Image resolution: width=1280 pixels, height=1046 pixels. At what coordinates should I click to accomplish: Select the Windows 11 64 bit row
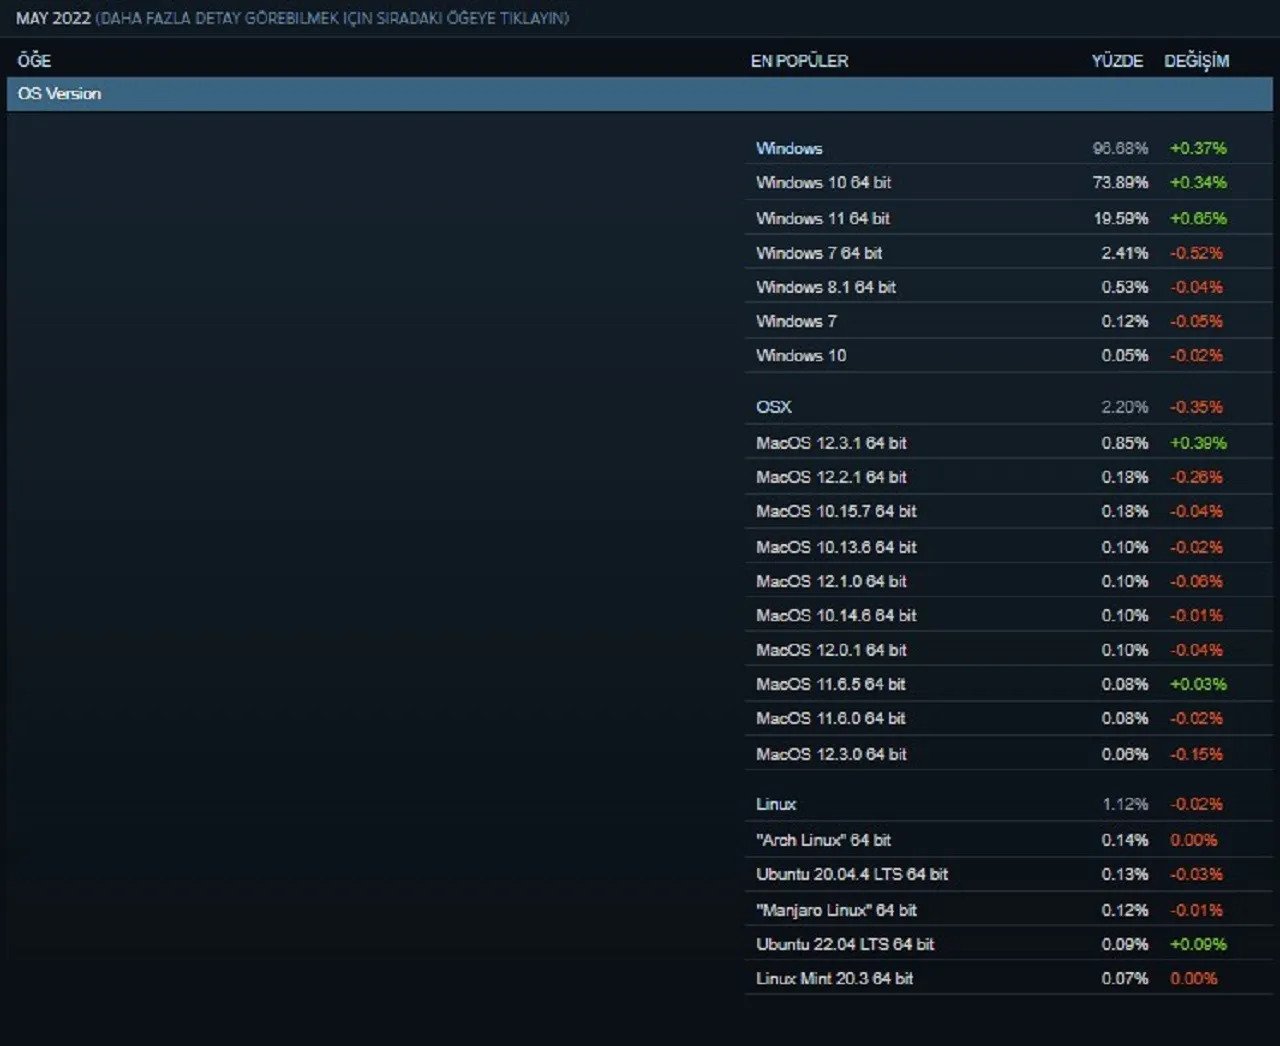[1008, 218]
